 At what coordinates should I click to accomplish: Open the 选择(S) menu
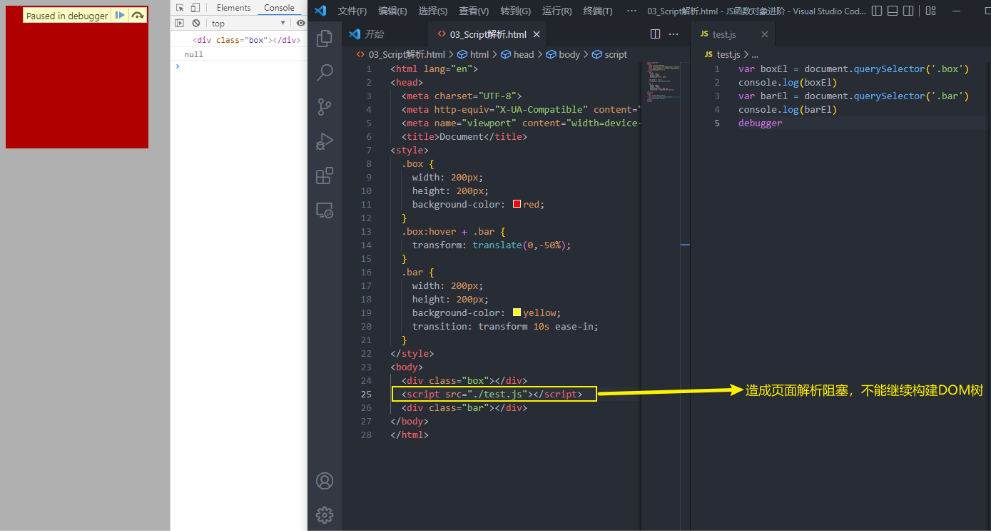[433, 11]
